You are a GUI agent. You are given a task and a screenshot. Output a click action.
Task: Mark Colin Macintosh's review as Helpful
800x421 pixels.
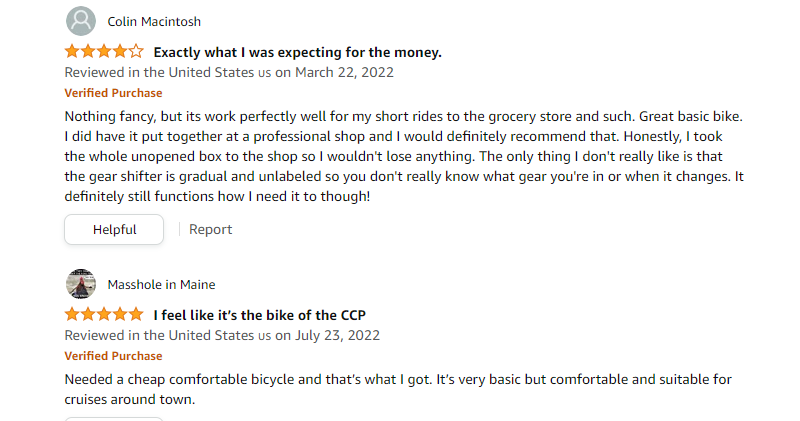pyautogui.click(x=114, y=229)
